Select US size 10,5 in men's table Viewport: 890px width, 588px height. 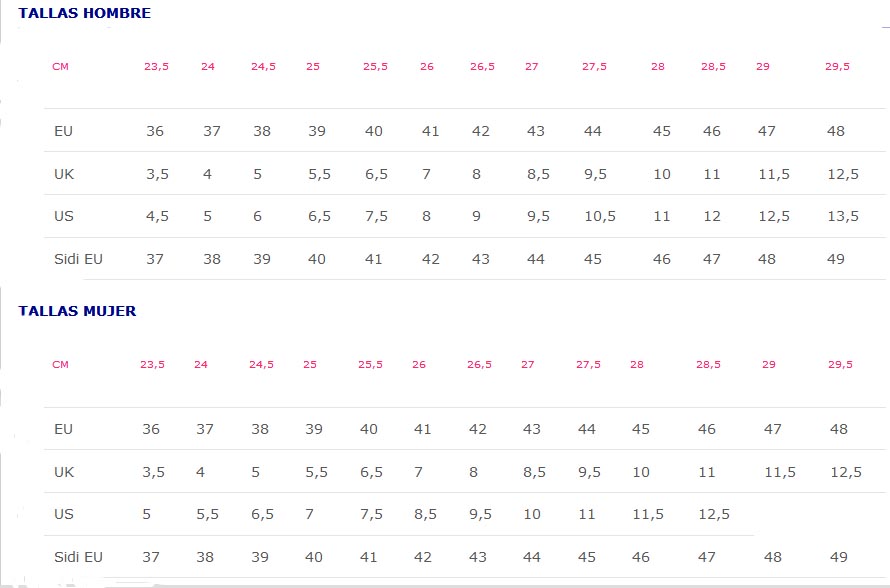(x=600, y=217)
